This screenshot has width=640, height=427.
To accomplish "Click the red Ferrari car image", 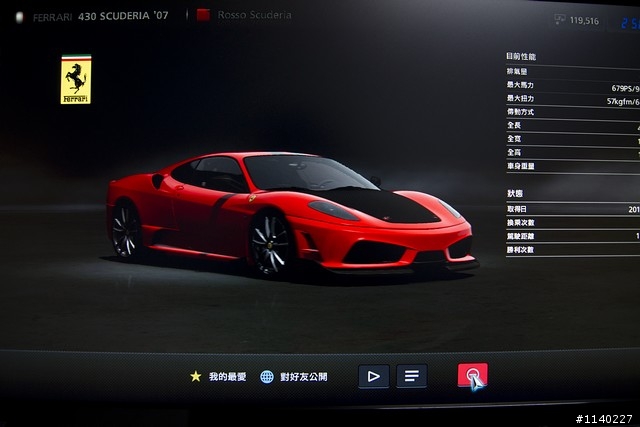I will click(x=292, y=214).
